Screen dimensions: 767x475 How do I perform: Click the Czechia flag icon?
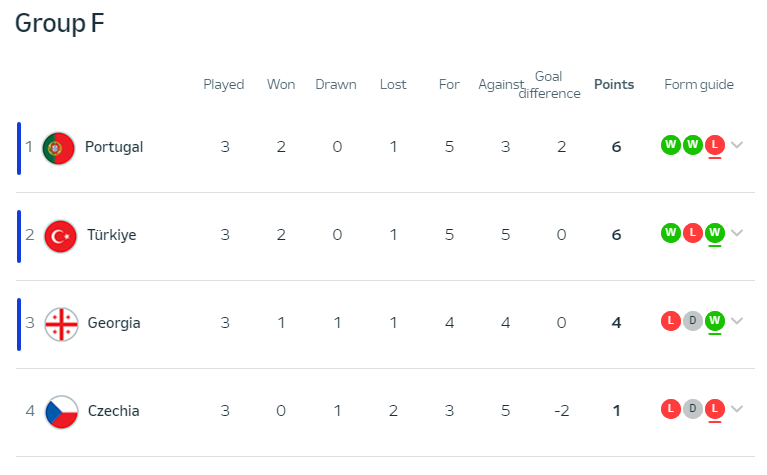[62, 412]
